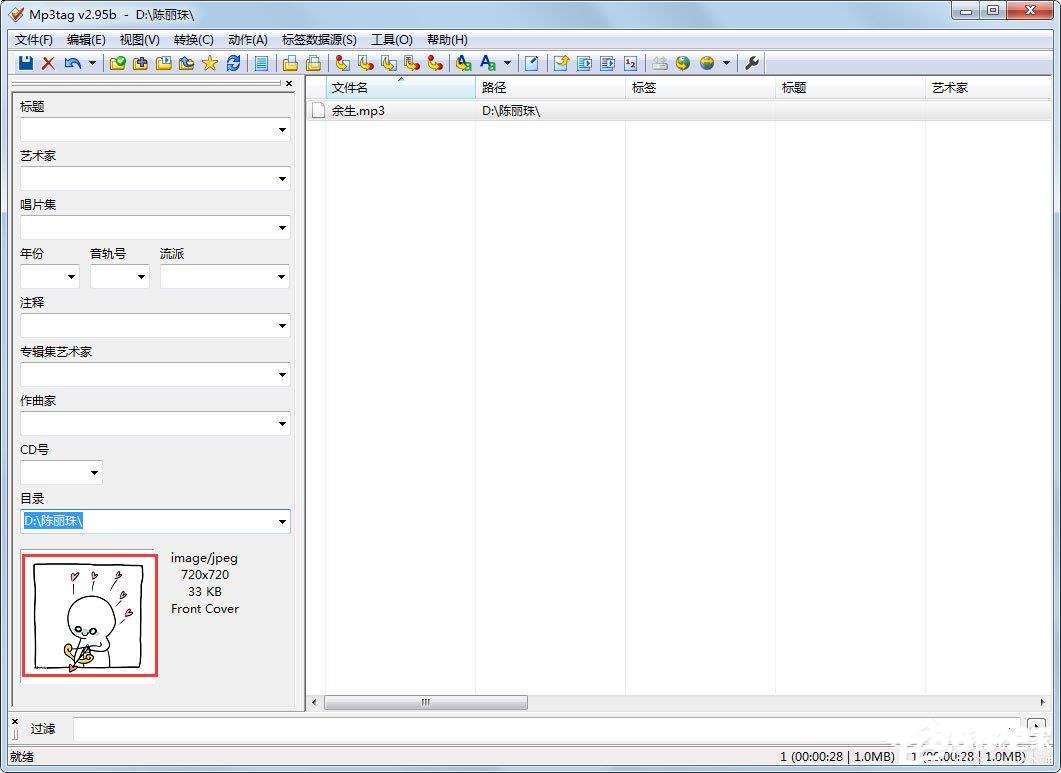Screen dimensions: 1061x773
Task: Expand the 年份 dropdown
Action: tap(71, 277)
